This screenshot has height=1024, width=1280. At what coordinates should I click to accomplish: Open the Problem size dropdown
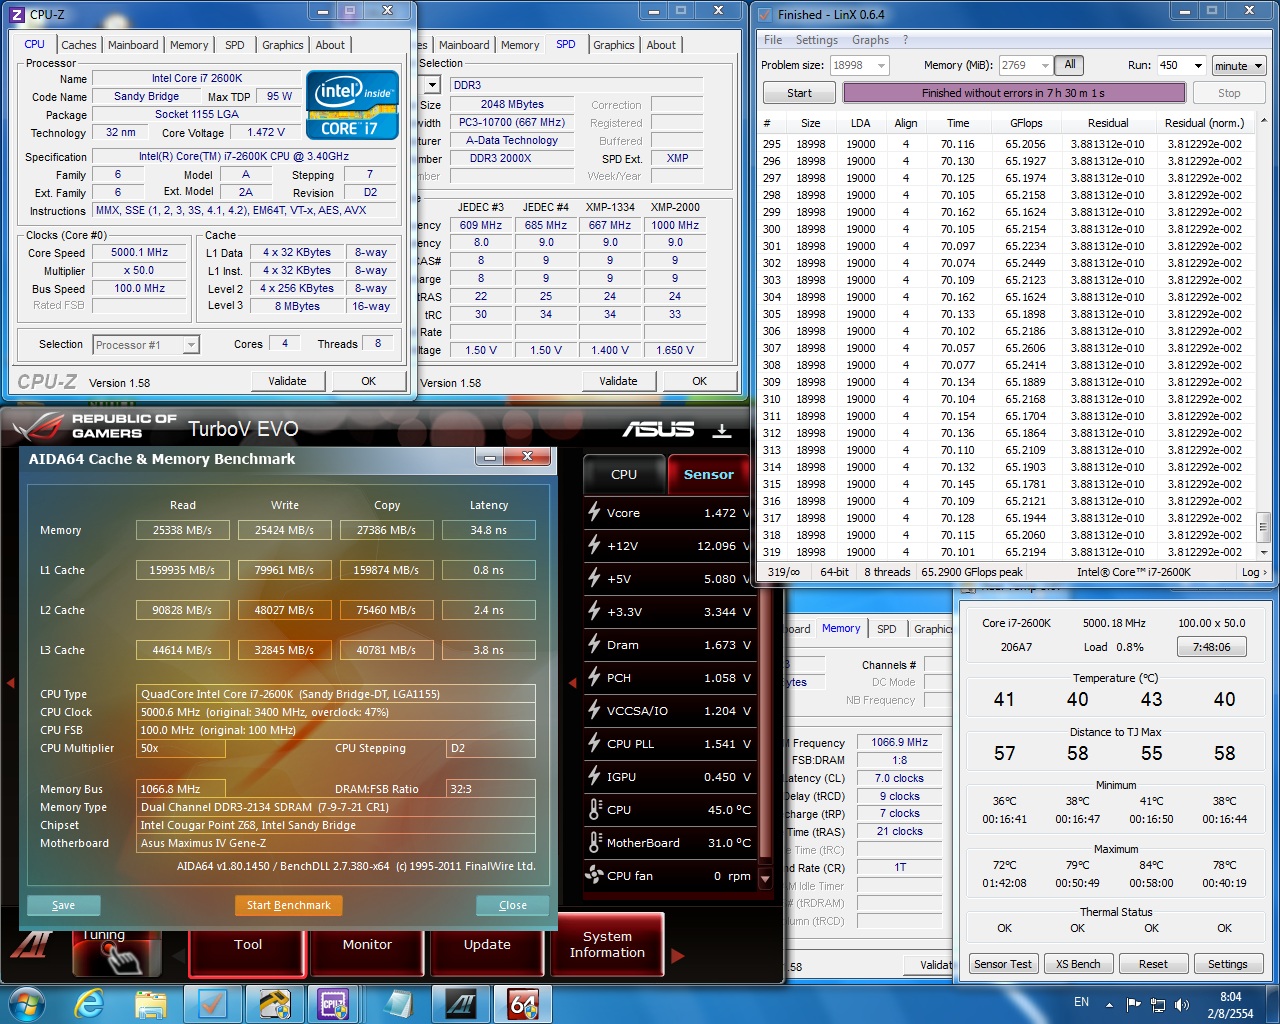tap(881, 65)
